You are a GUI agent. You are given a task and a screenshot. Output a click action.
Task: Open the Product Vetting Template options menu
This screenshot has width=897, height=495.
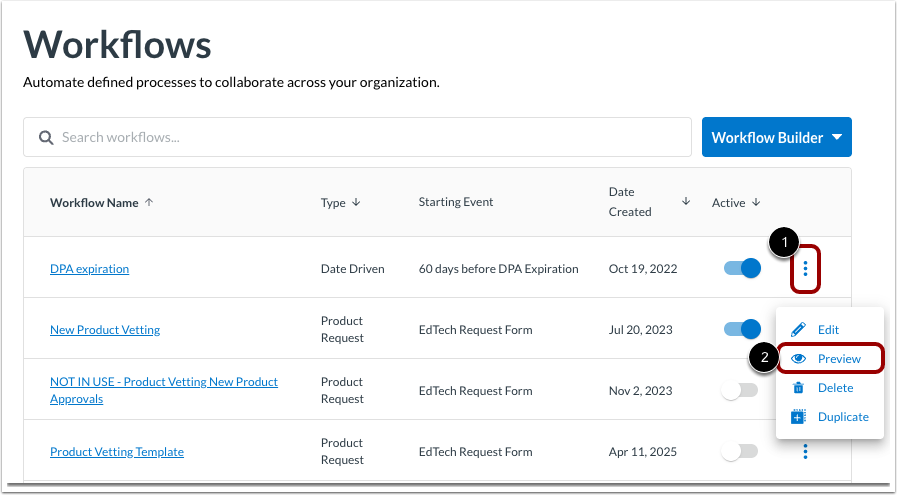805,452
